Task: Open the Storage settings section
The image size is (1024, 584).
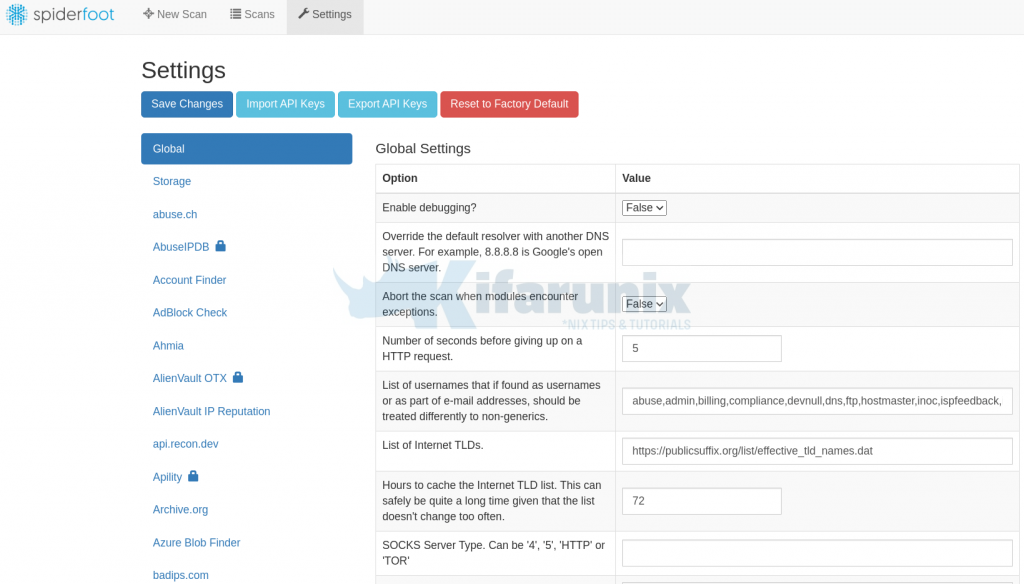Action: [172, 182]
